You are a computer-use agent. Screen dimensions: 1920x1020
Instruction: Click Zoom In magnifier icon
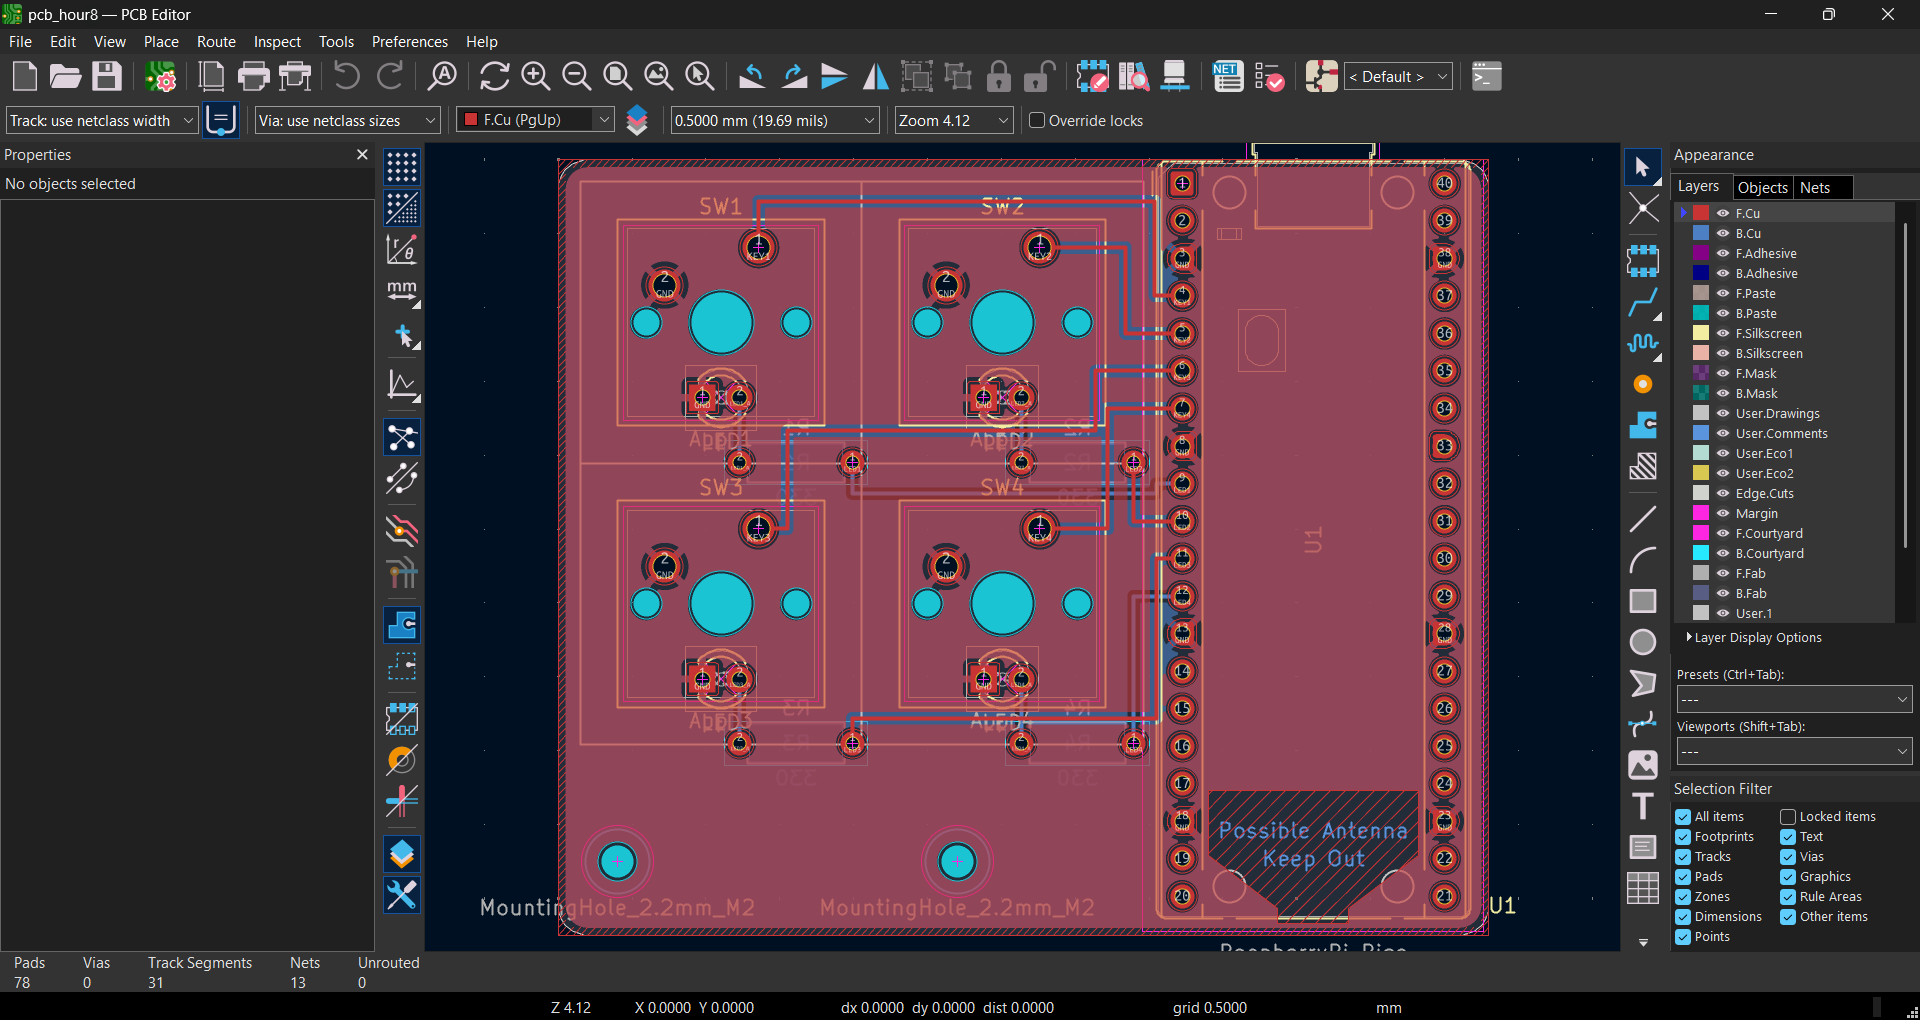pyautogui.click(x=536, y=76)
